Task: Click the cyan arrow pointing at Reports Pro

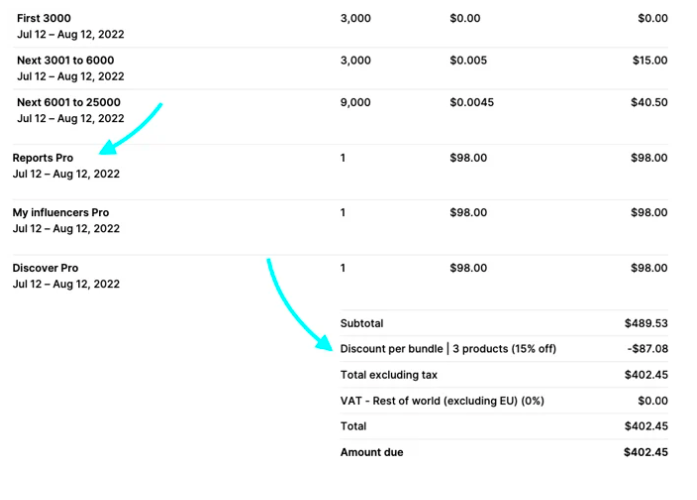Action: pyautogui.click(x=129, y=129)
